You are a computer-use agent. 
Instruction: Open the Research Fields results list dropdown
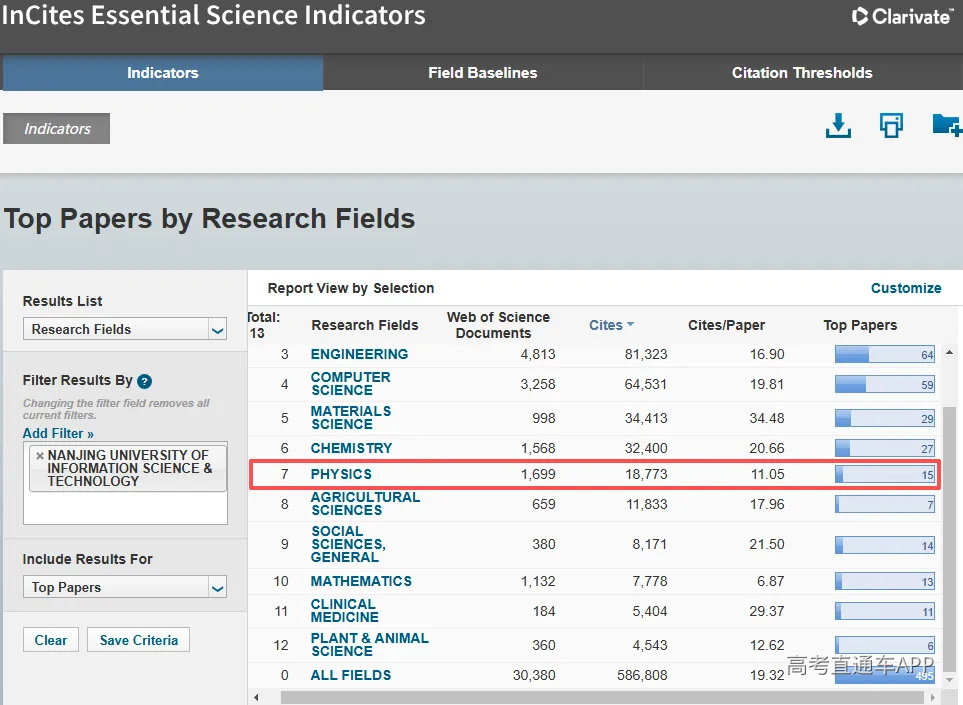tap(125, 329)
